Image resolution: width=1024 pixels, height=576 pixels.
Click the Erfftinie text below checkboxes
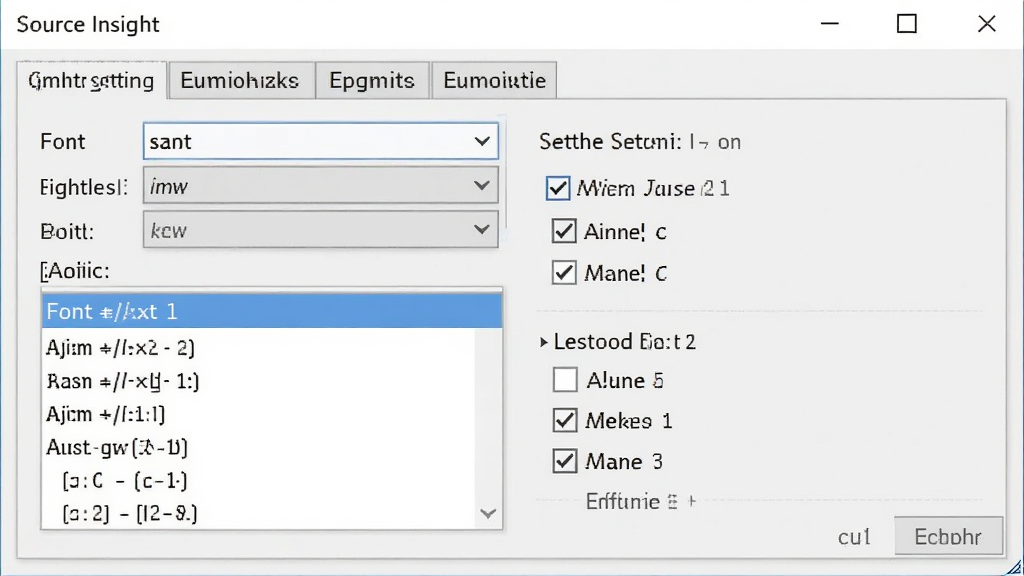click(x=622, y=502)
